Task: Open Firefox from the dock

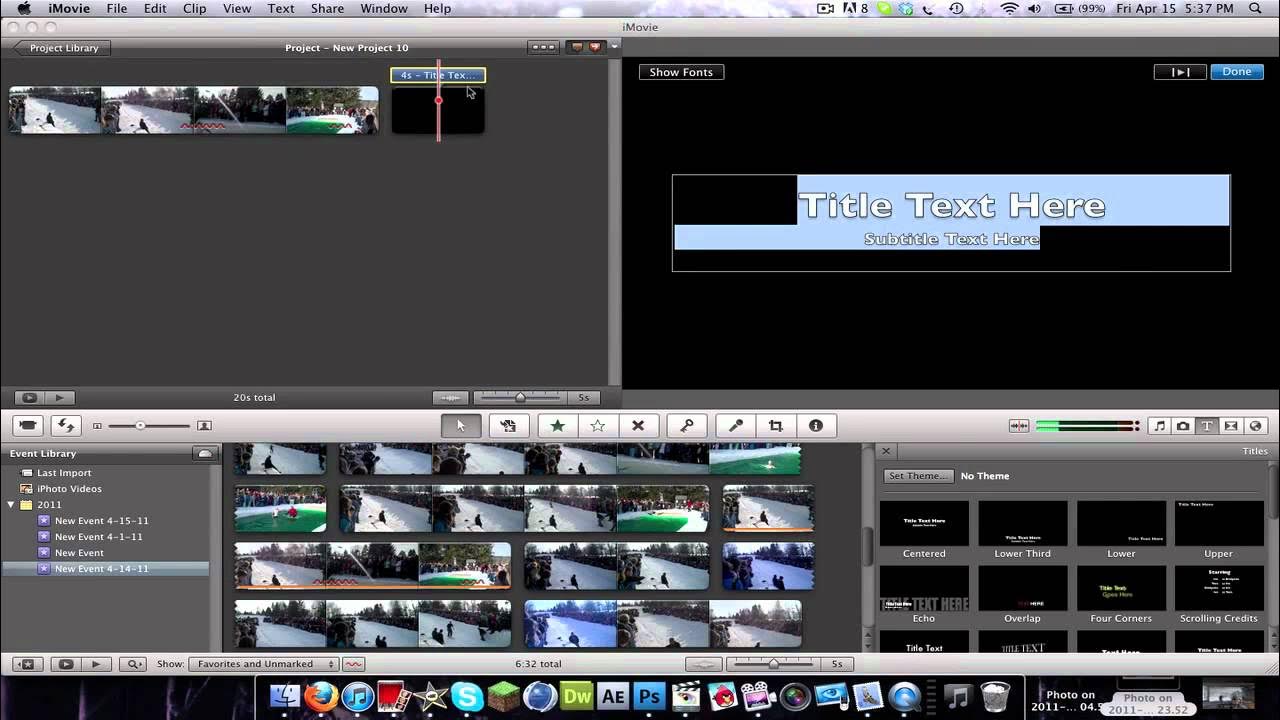Action: coord(321,696)
